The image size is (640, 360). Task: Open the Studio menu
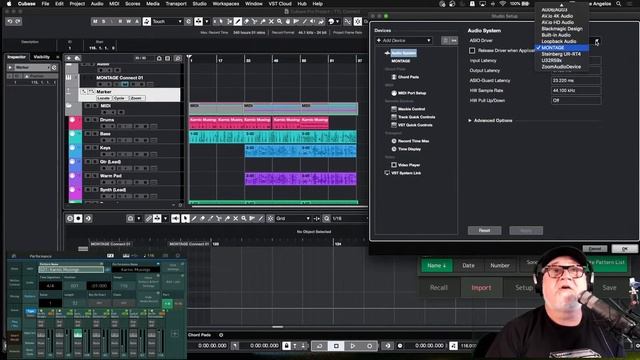pyautogui.click(x=199, y=4)
